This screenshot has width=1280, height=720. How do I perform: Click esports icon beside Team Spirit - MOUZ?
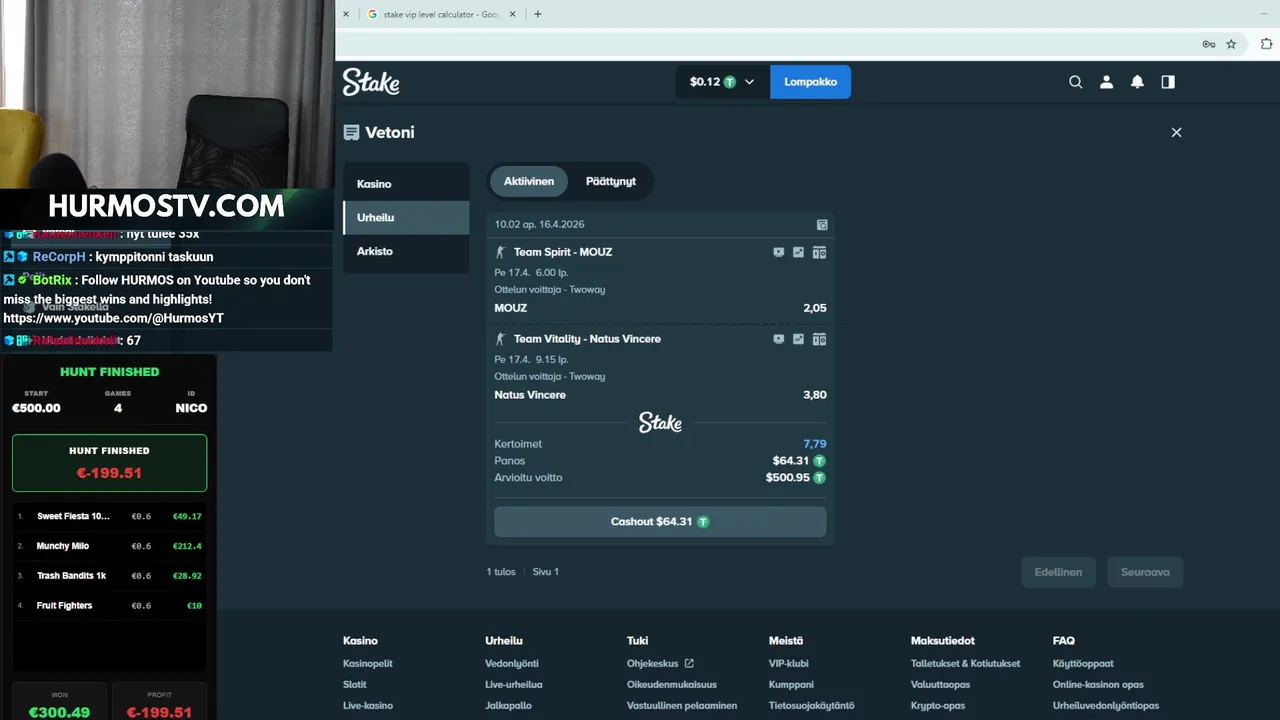coord(500,252)
